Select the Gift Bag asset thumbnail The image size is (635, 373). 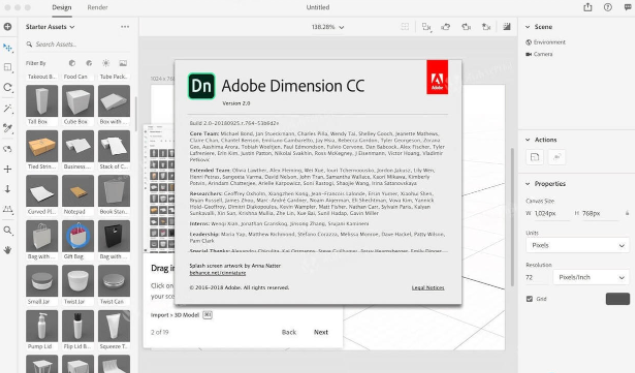pos(78,236)
